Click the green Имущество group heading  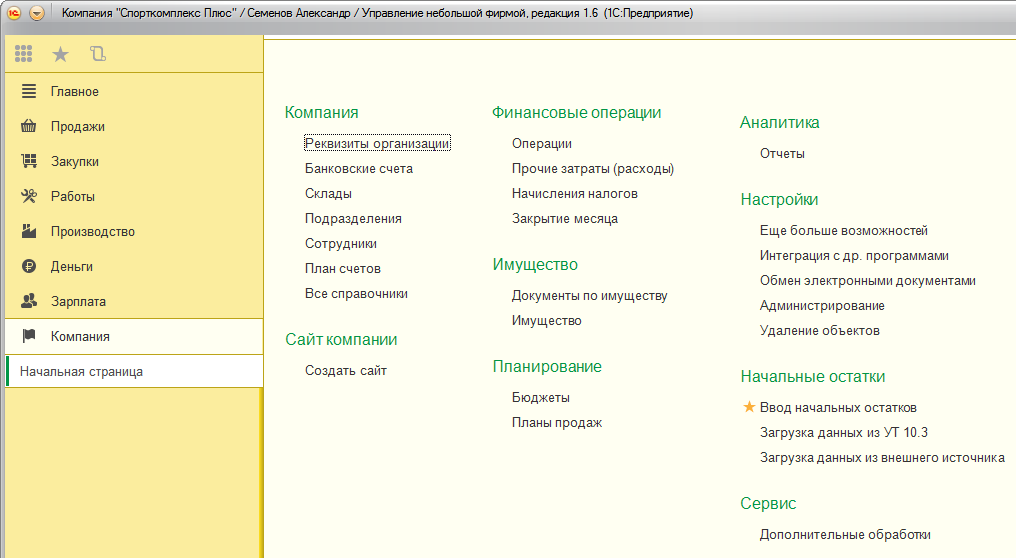[535, 264]
